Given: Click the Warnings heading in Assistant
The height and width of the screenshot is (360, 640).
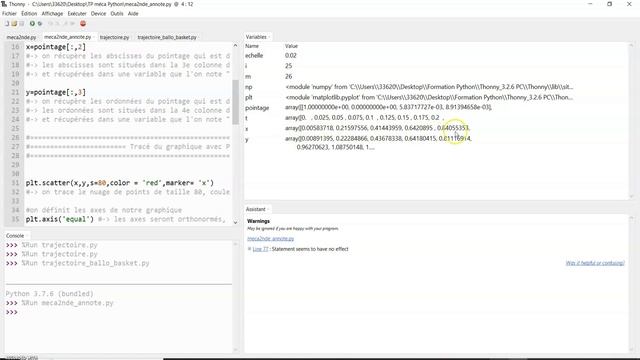Looking at the screenshot, I should 258,221.
